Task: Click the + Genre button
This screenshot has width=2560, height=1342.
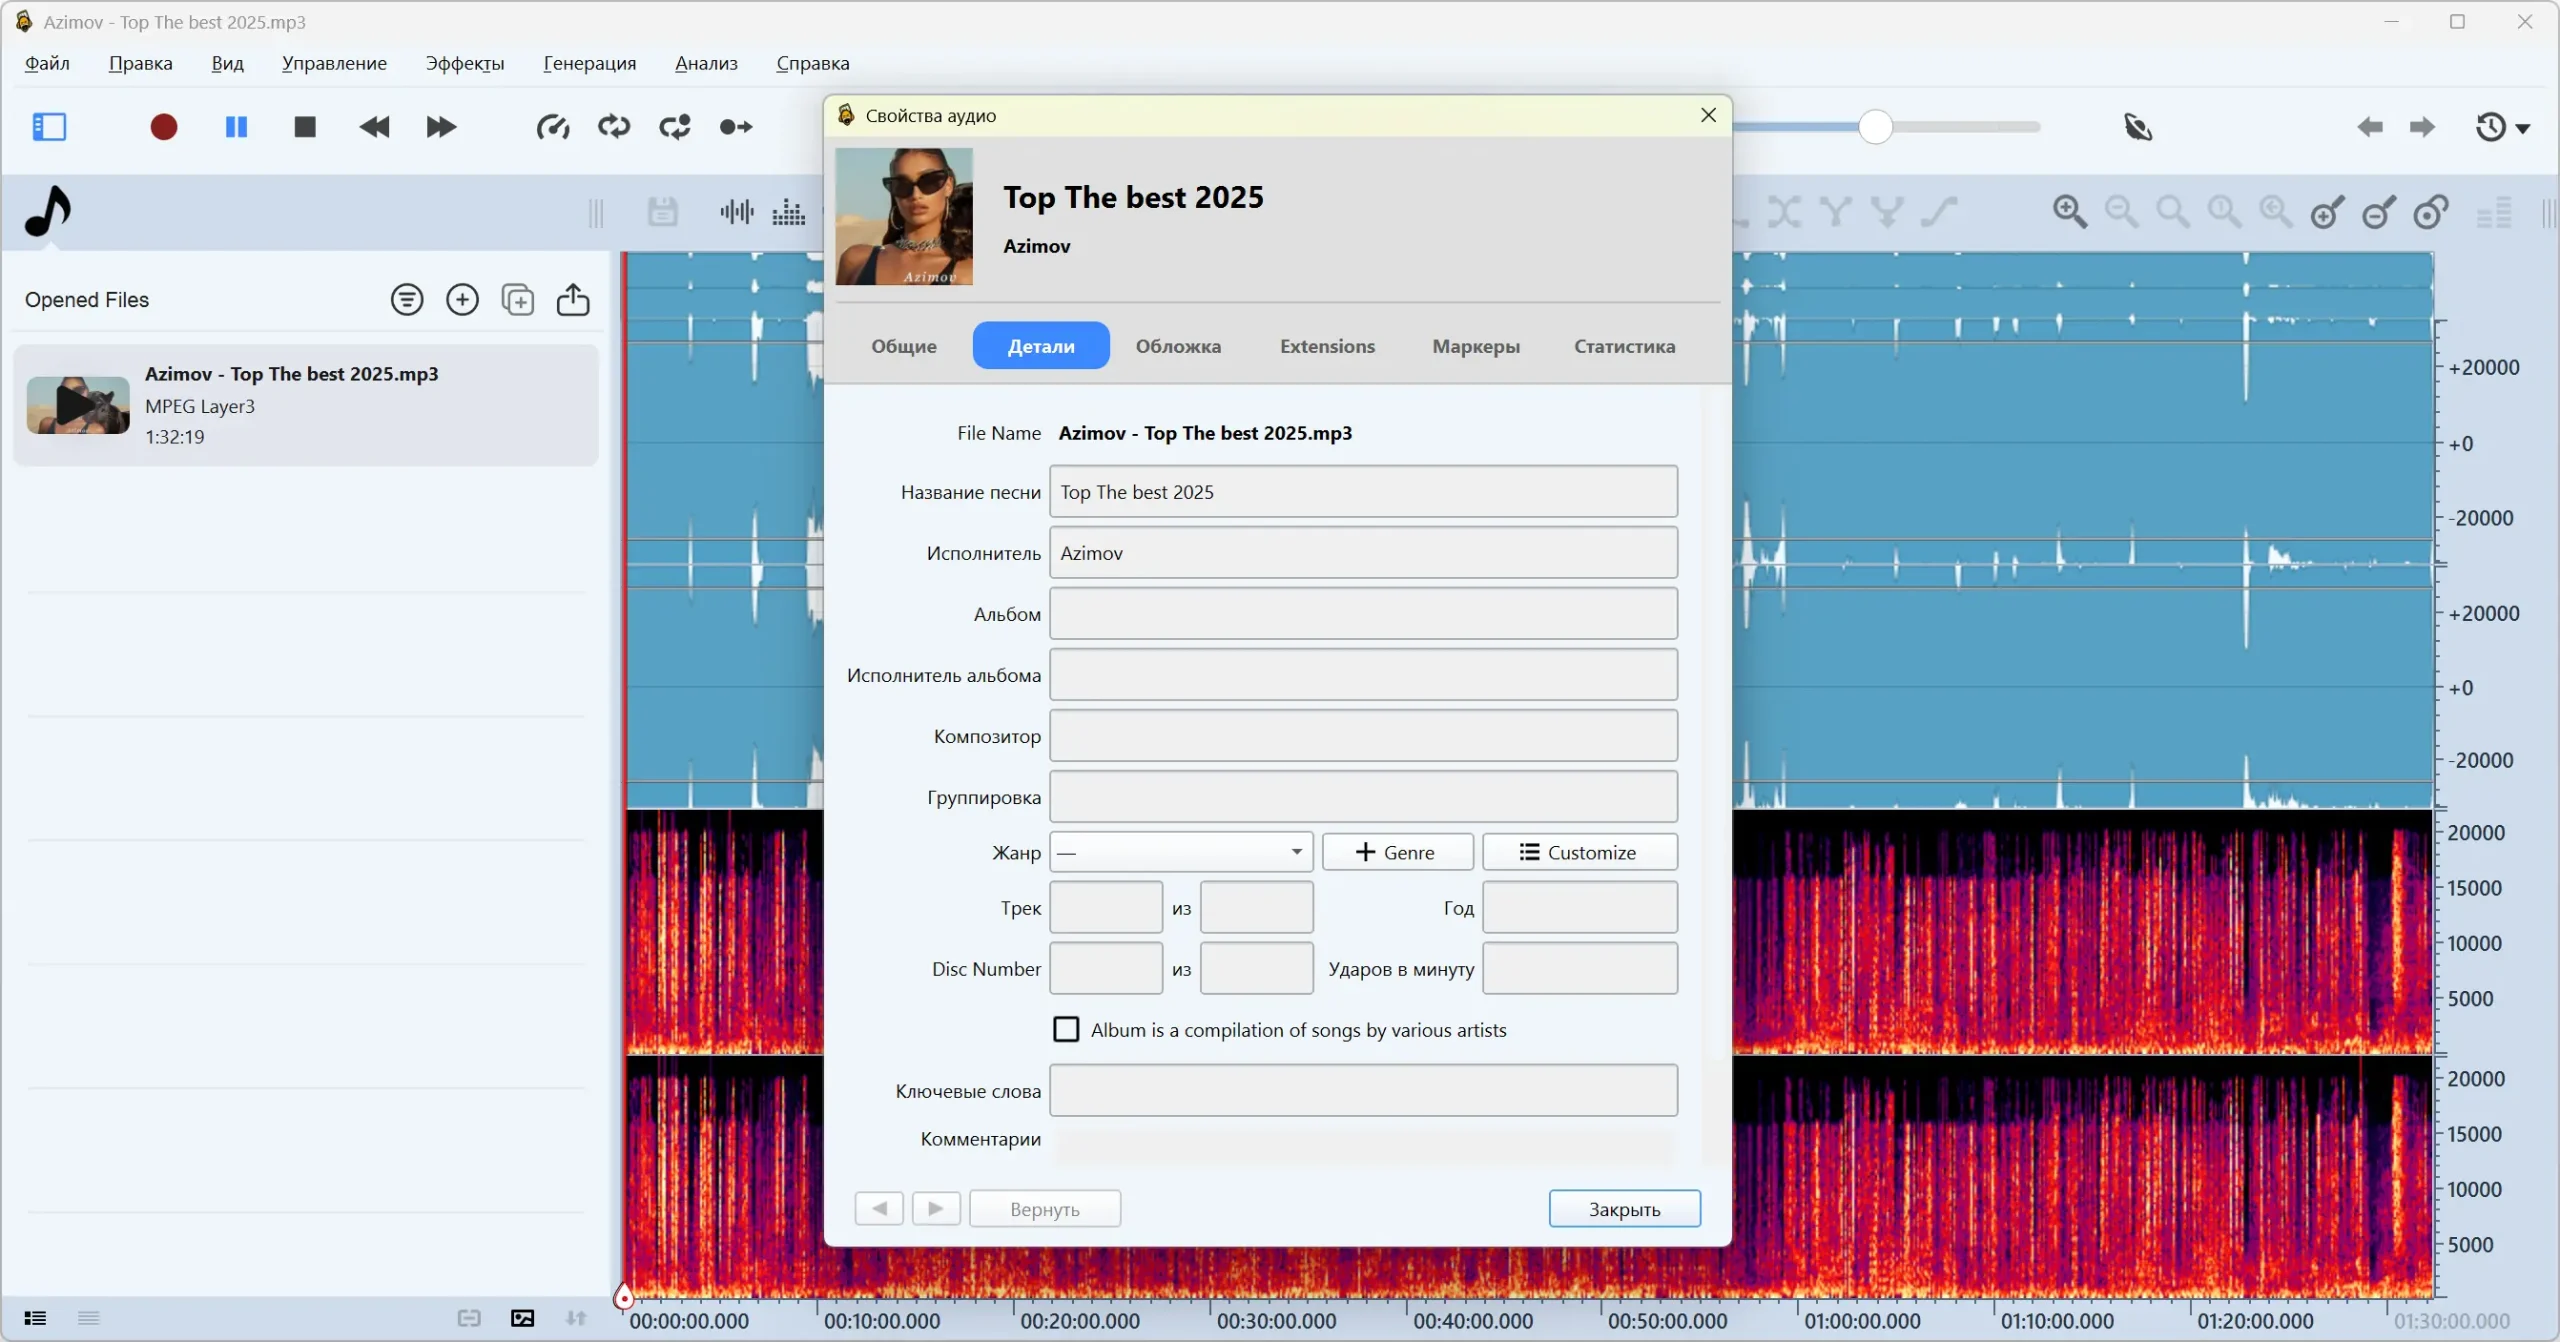Action: (1397, 852)
